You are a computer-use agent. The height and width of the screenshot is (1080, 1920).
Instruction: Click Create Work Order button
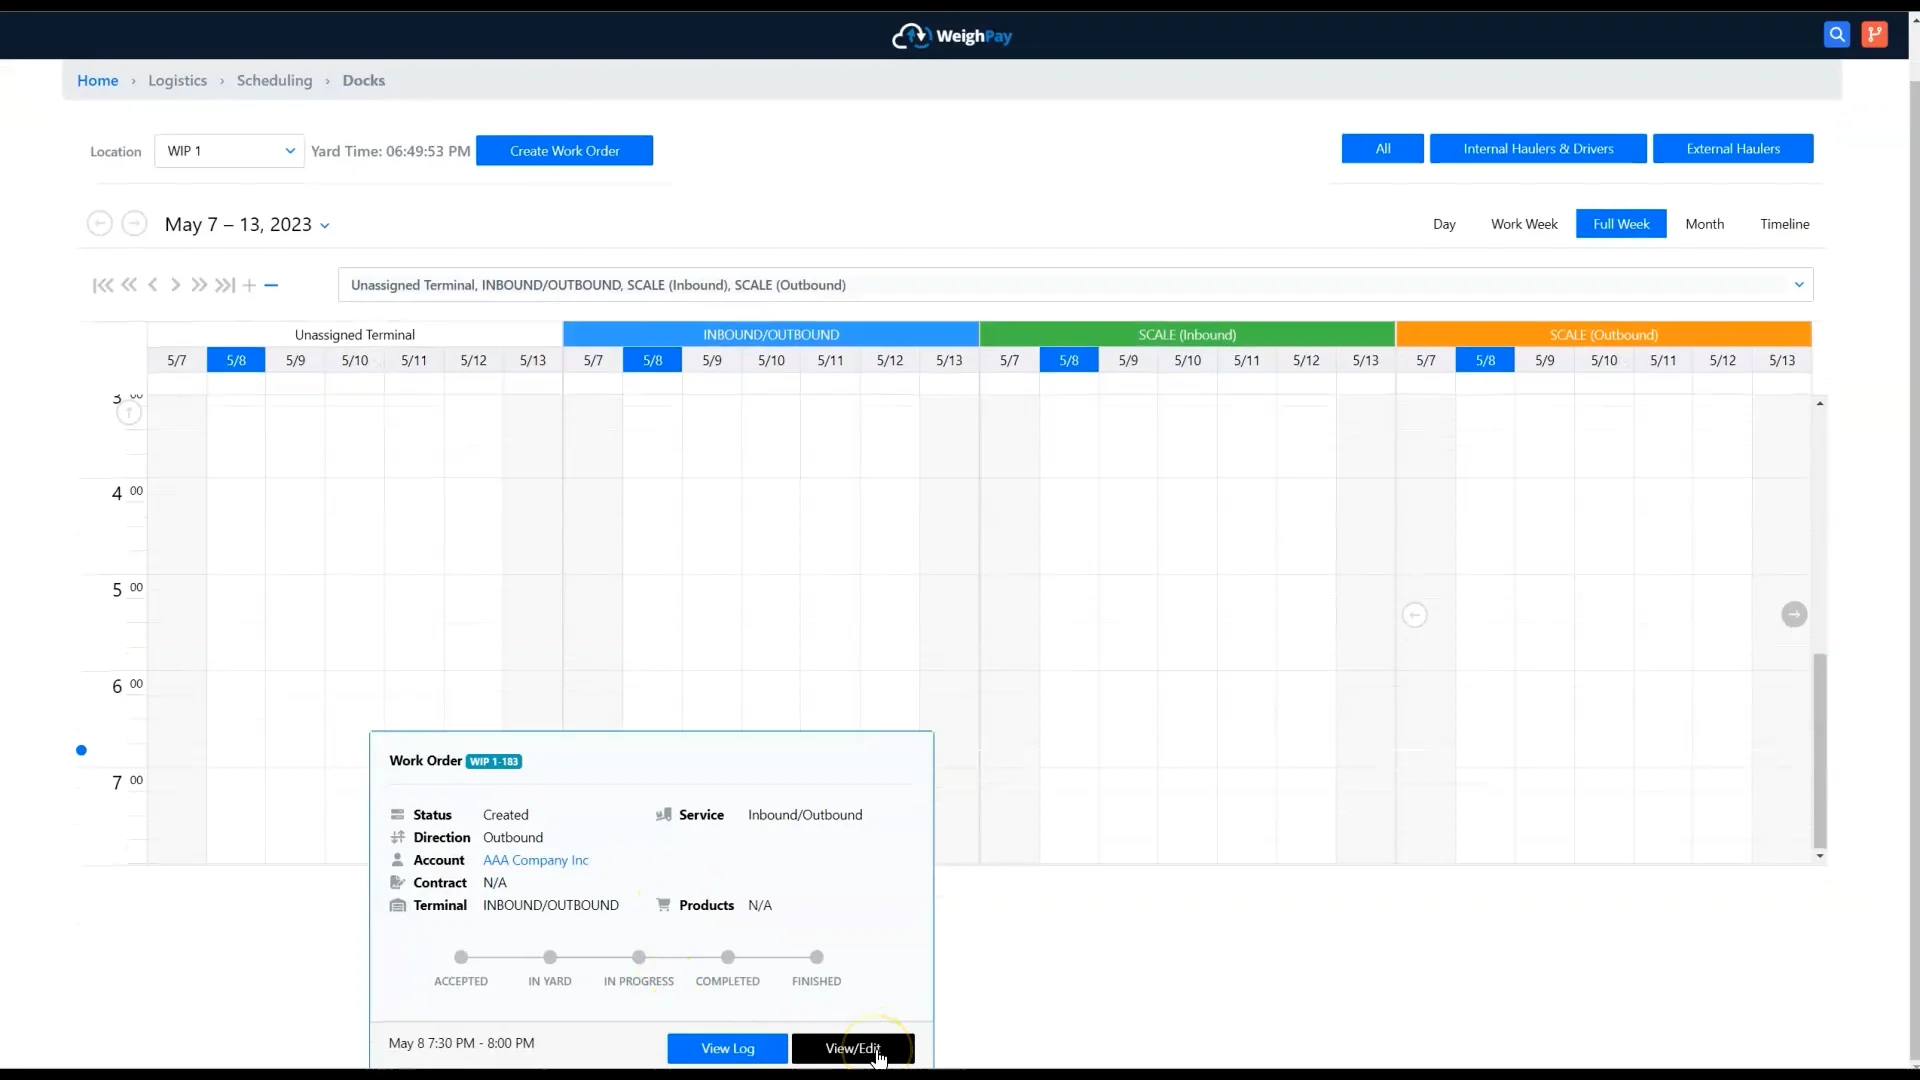click(564, 151)
